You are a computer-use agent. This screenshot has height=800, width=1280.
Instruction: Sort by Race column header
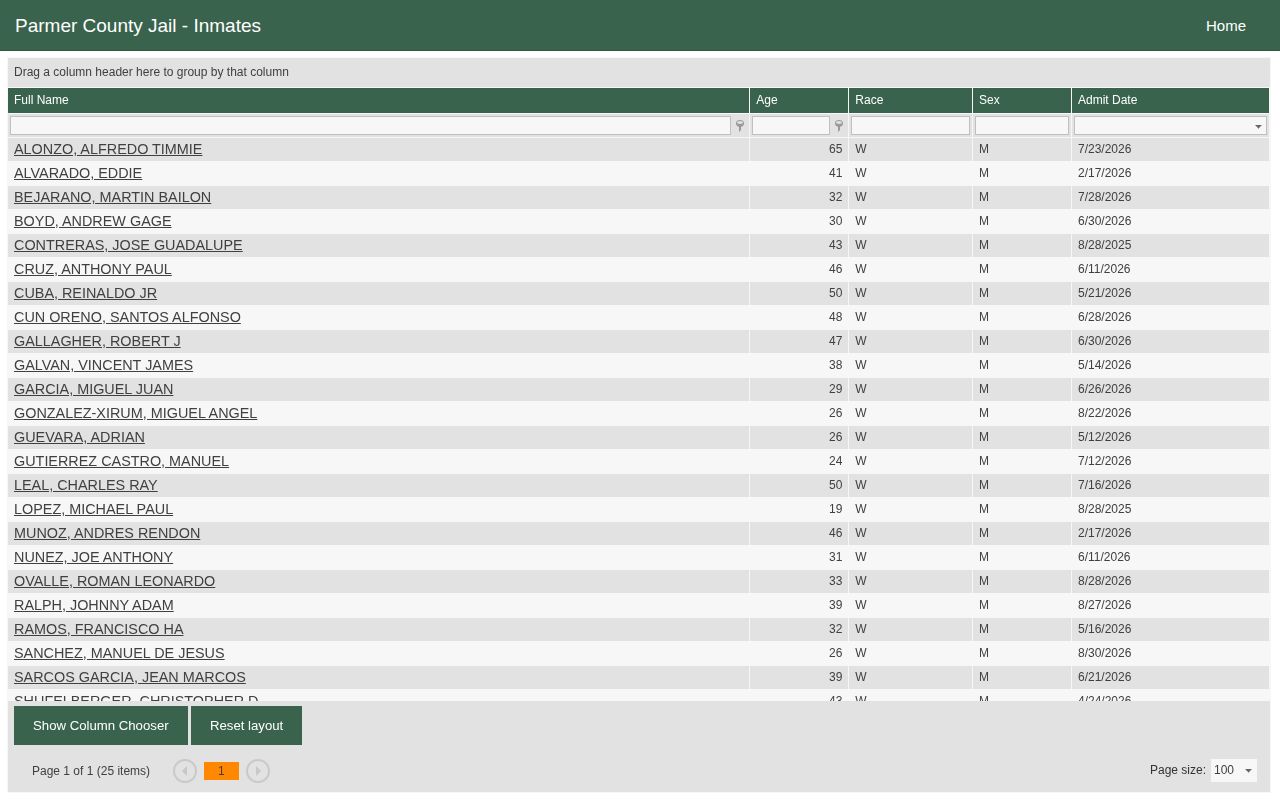coord(910,100)
